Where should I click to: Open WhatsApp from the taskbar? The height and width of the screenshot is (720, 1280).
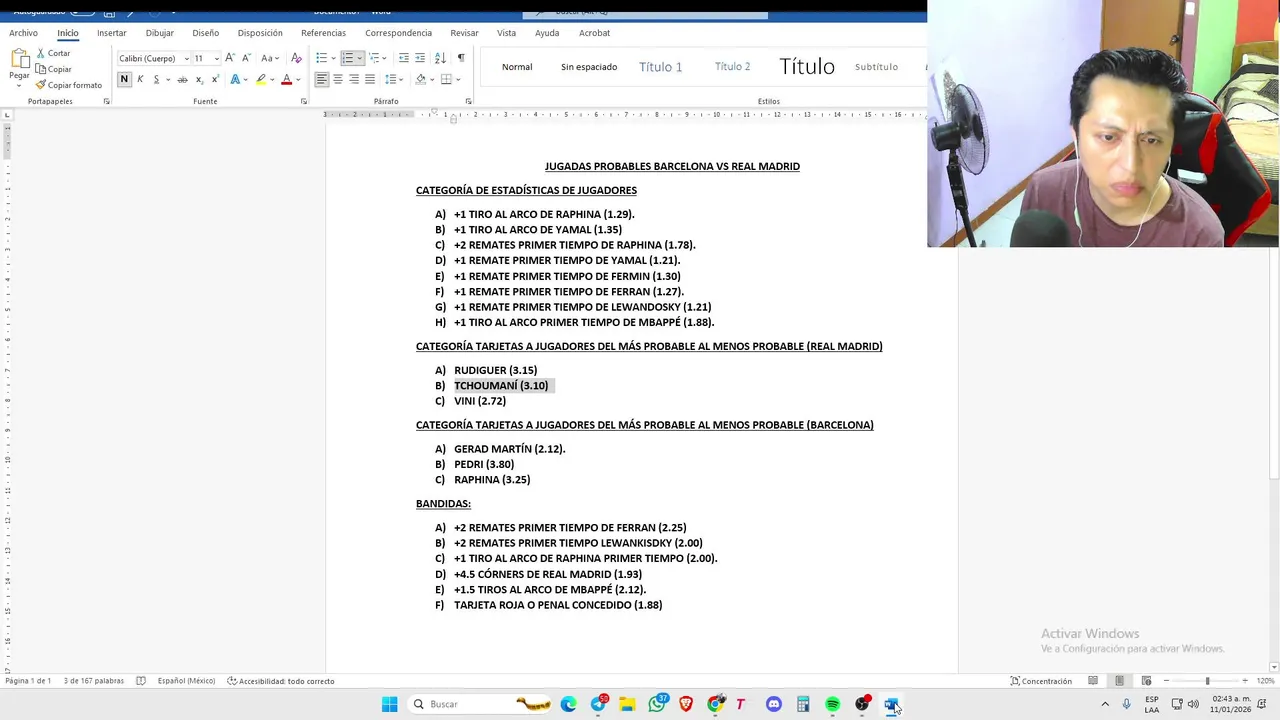pos(657,705)
